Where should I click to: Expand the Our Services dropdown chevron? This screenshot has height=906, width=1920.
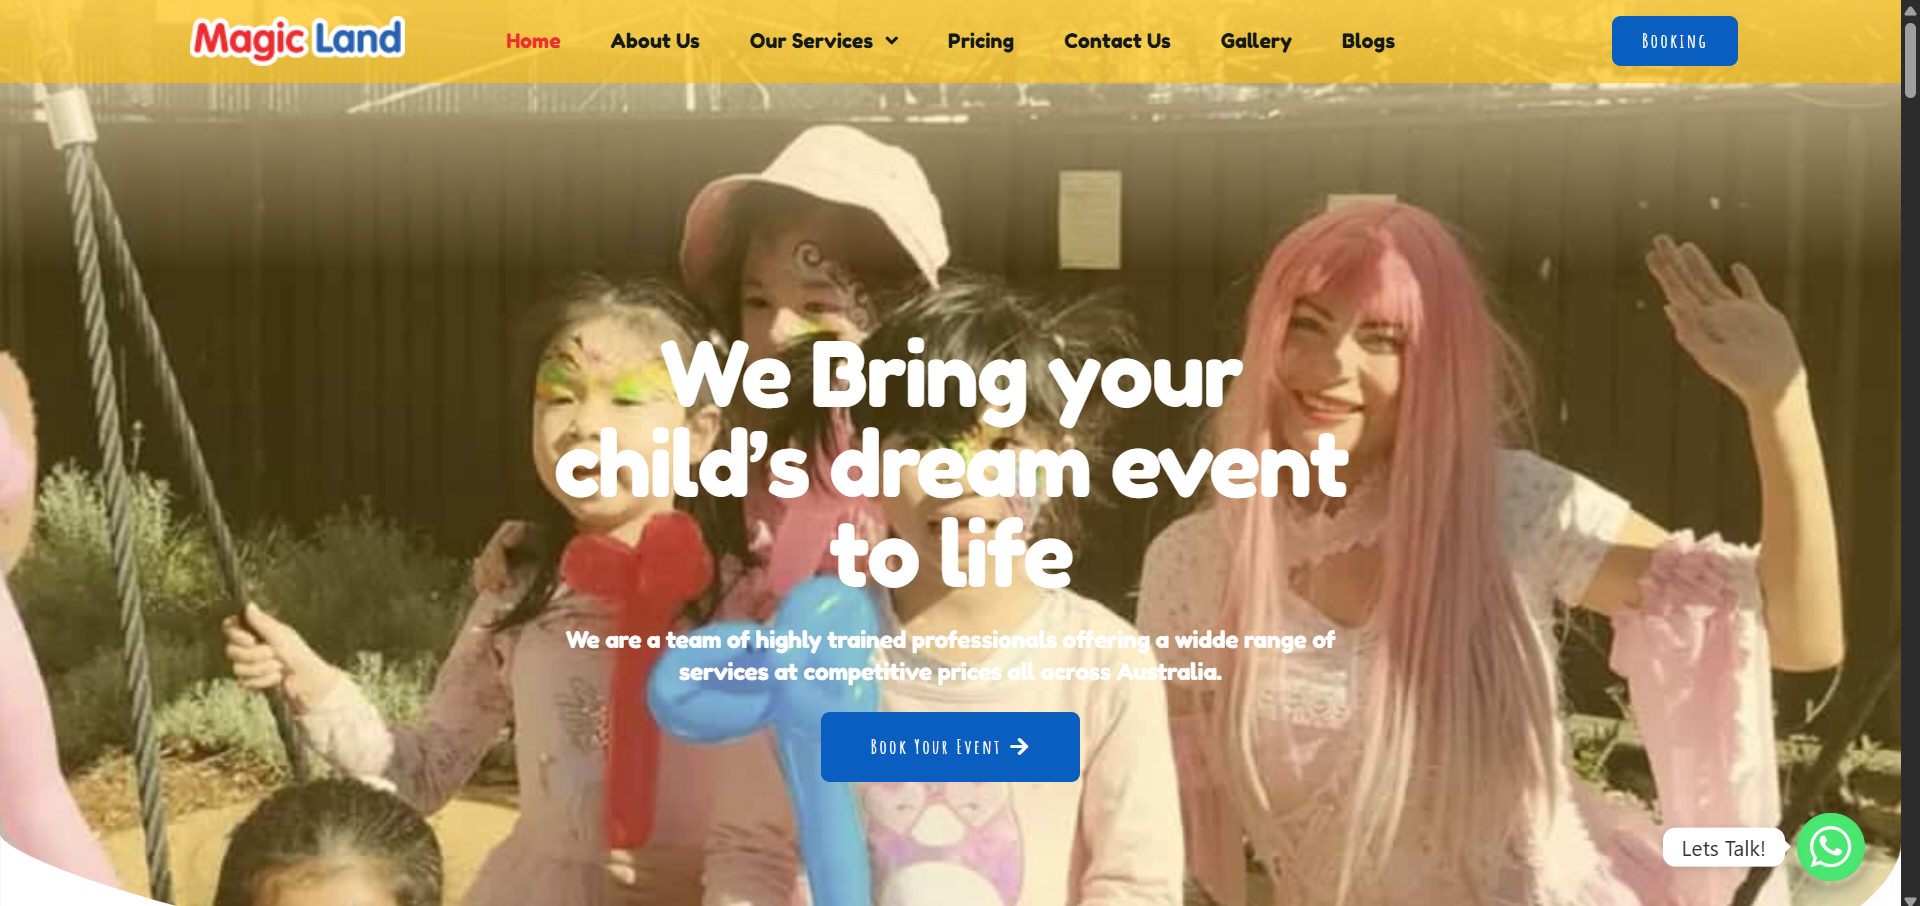(892, 41)
